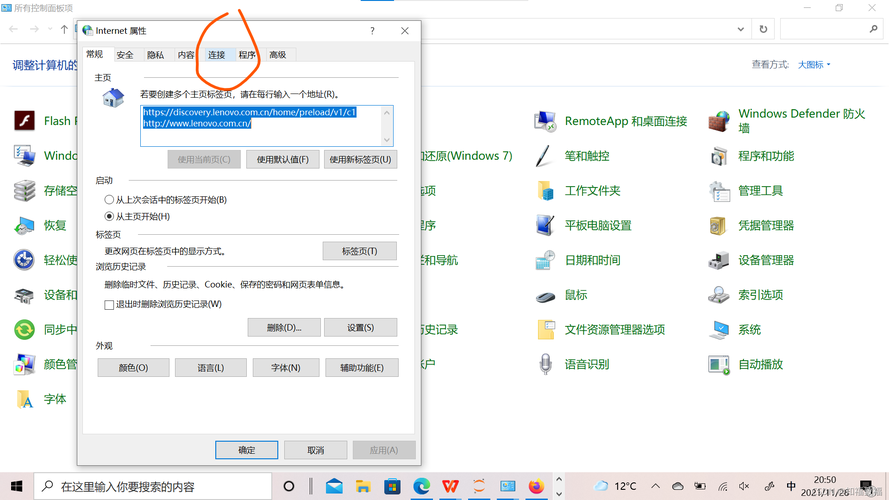Switch to the 高级 tab

pos(278,55)
